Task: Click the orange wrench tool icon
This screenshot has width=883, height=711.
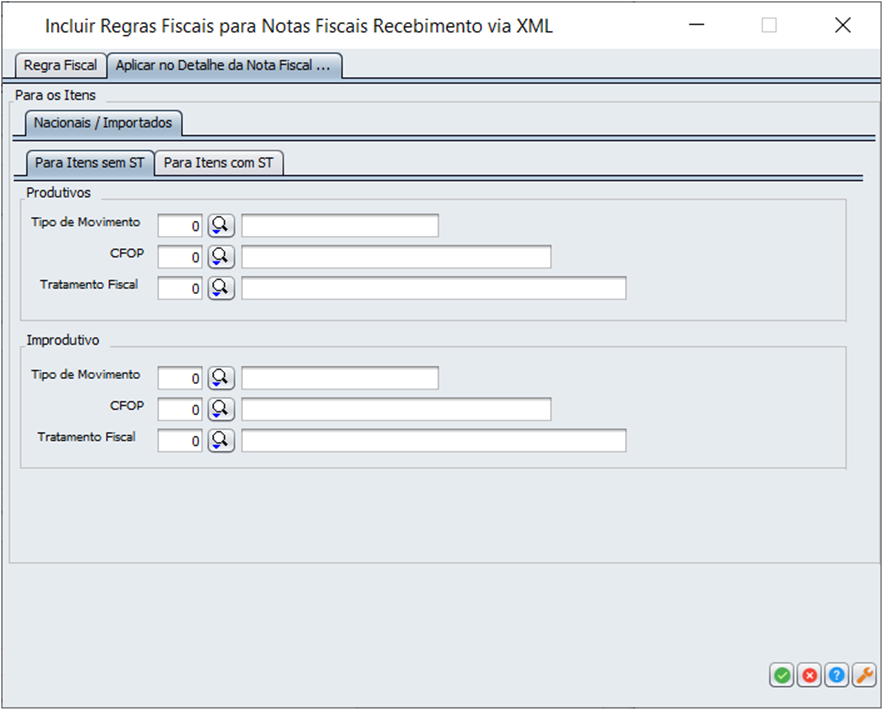Action: tap(863, 676)
